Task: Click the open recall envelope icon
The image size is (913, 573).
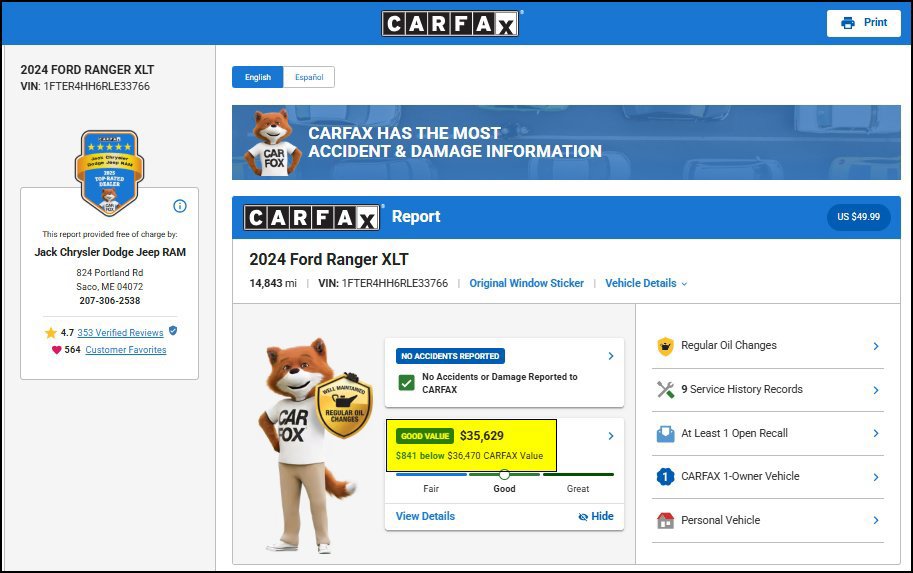Action: click(665, 434)
